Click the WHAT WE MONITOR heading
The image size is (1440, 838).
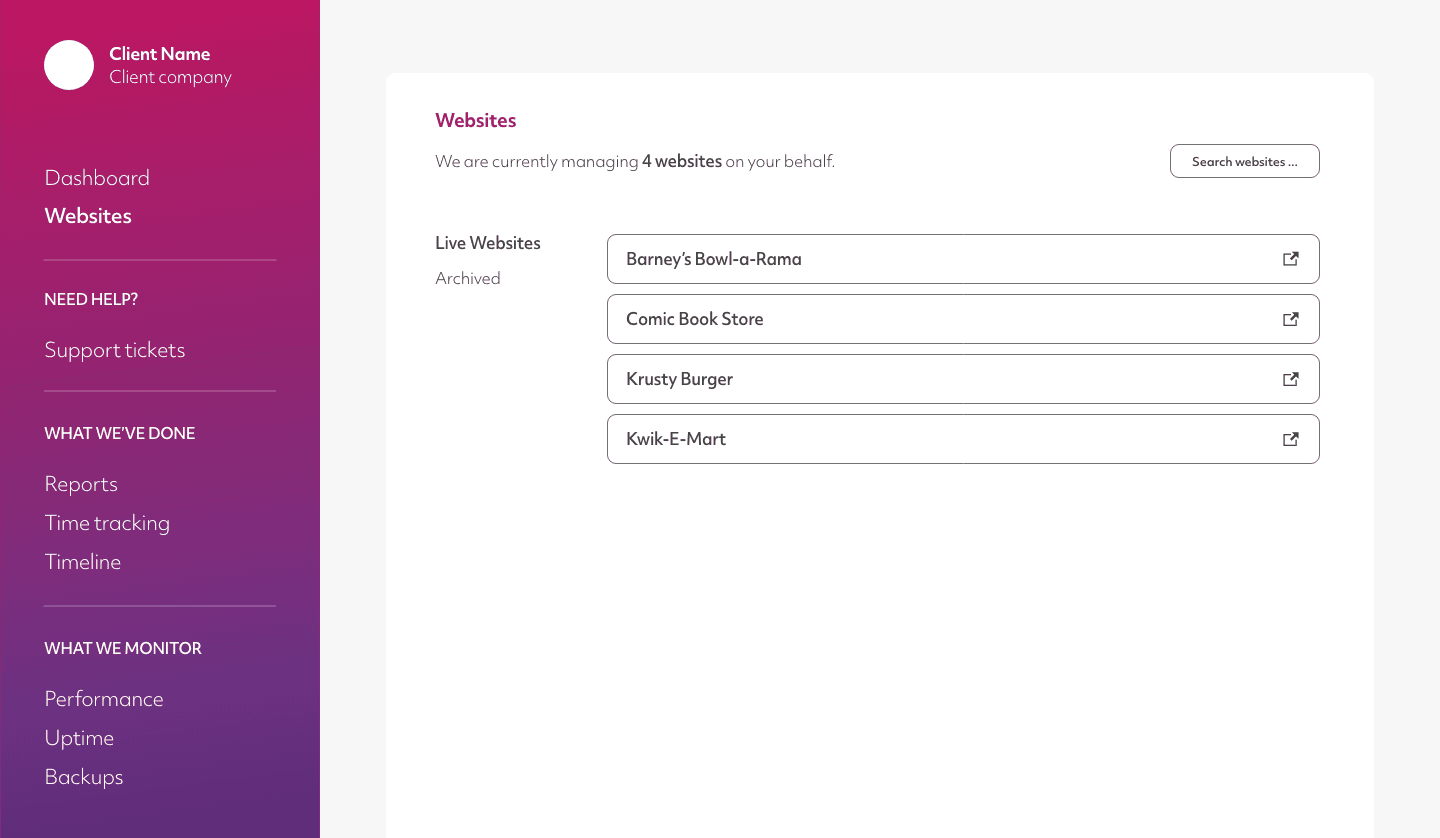tap(123, 648)
